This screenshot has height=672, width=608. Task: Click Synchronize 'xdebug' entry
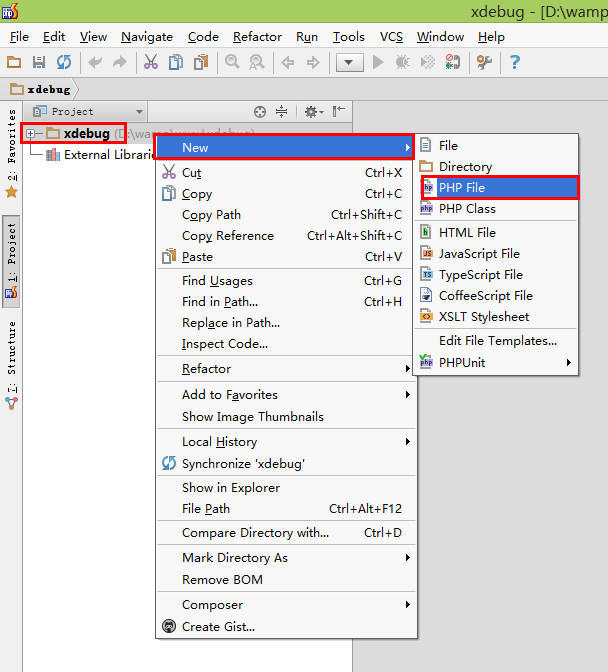[x=286, y=464]
